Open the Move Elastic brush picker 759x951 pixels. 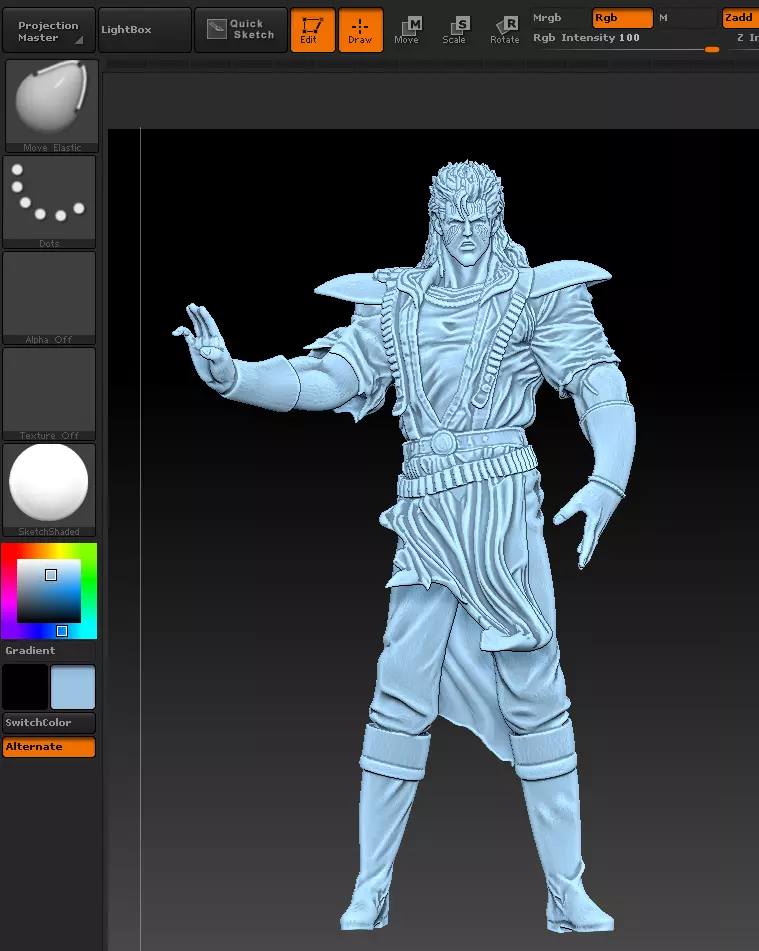[52, 106]
